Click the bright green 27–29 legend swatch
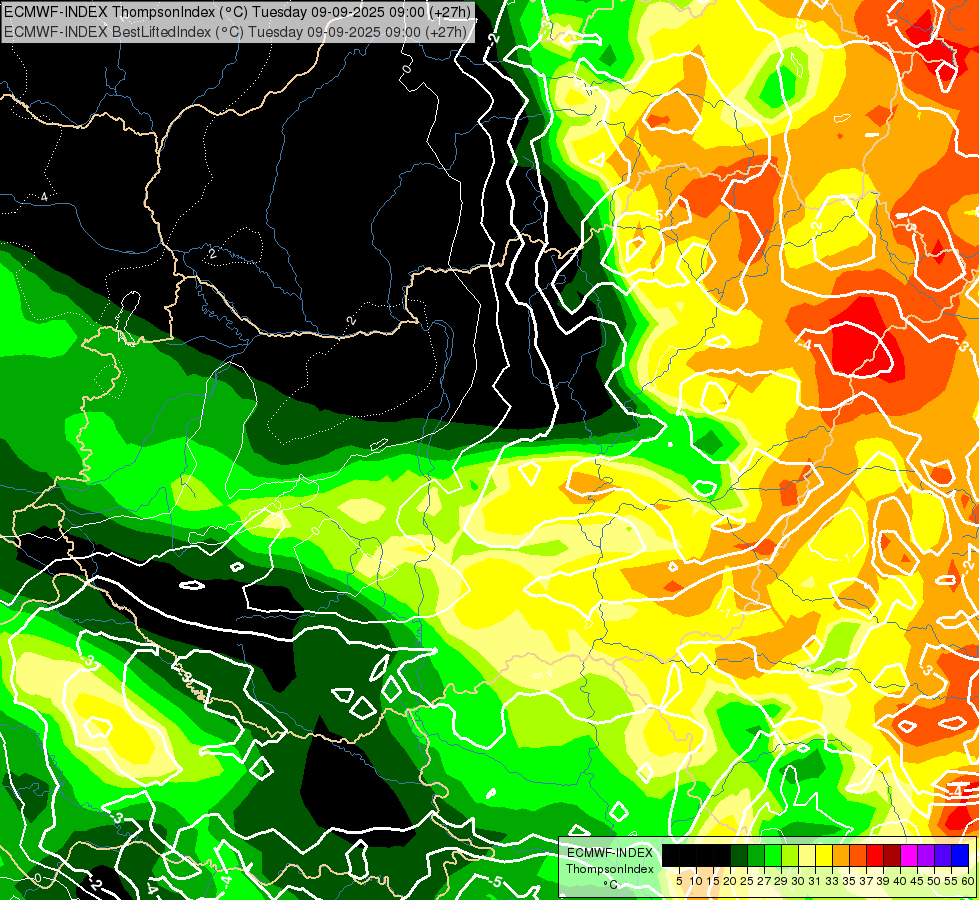Screen dimensions: 979x900 tap(773, 855)
